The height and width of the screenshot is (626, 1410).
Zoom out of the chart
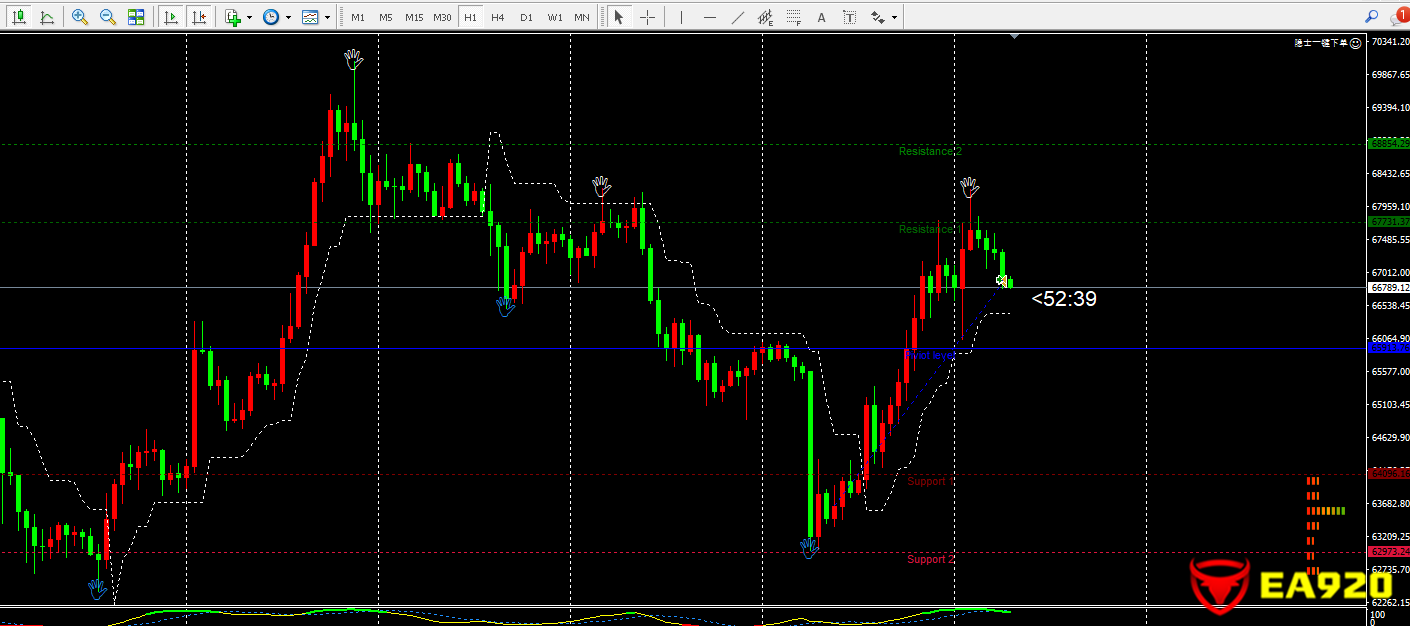pos(108,17)
